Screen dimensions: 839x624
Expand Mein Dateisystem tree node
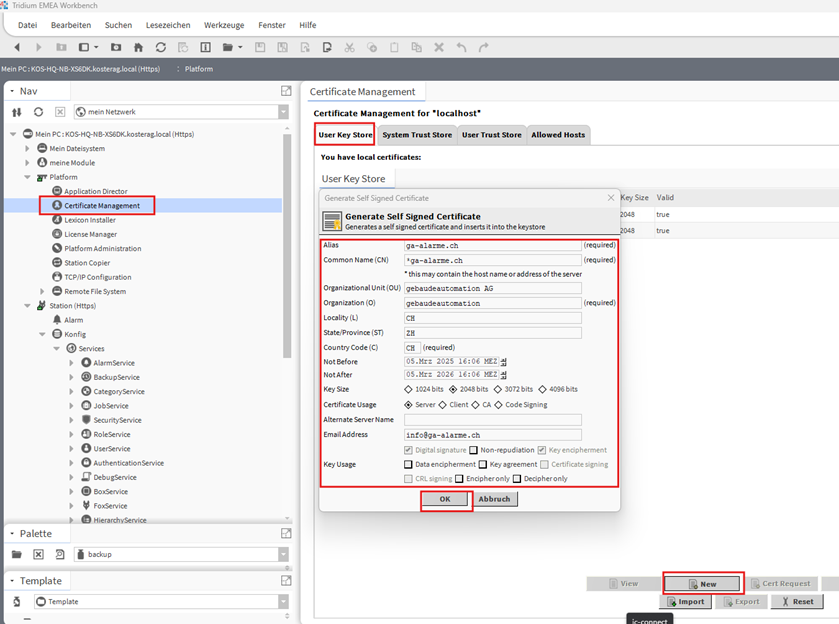(x=27, y=148)
